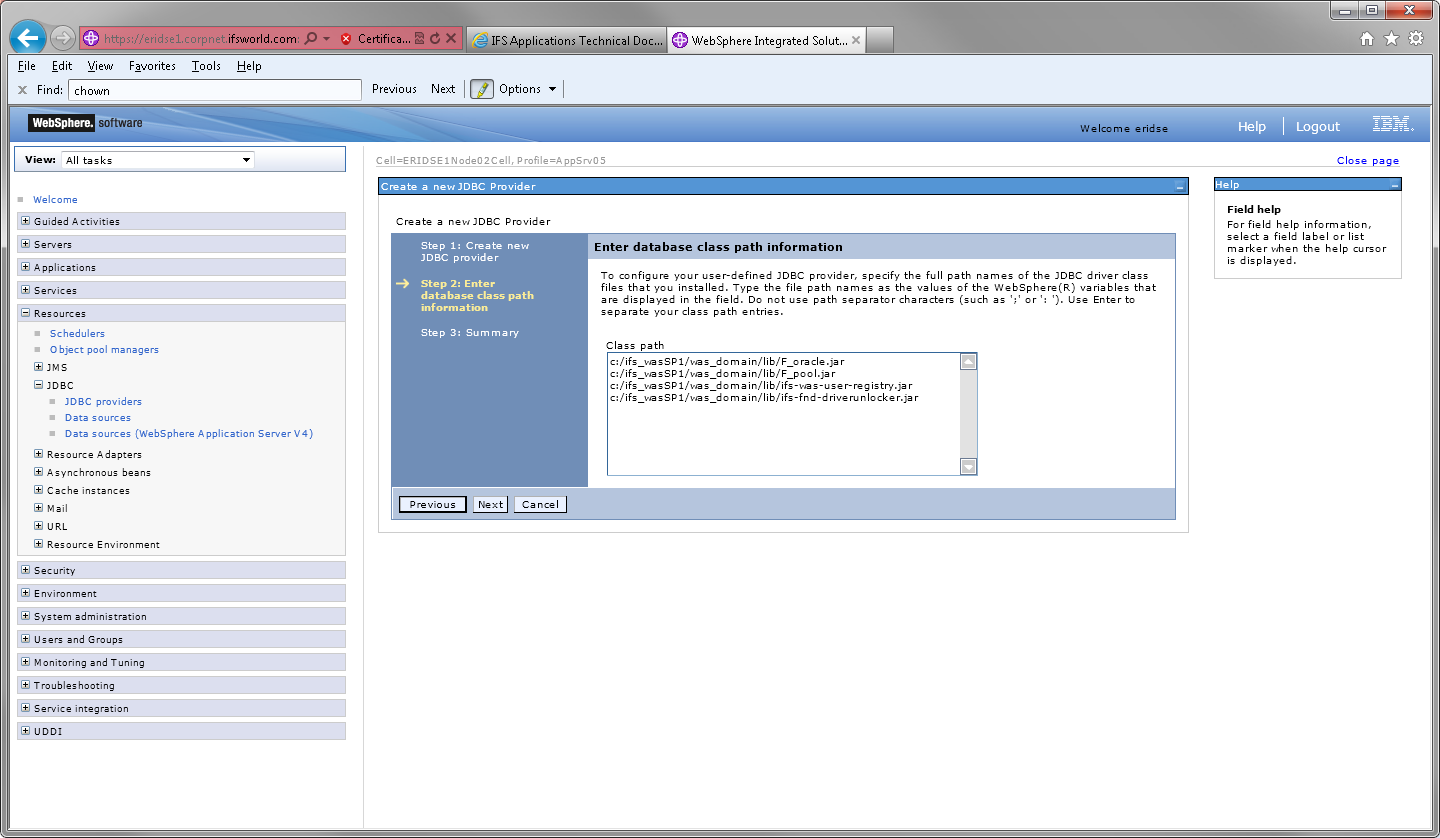The image size is (1440, 838).
Task: Click the wizard Previous button
Action: tap(433, 505)
